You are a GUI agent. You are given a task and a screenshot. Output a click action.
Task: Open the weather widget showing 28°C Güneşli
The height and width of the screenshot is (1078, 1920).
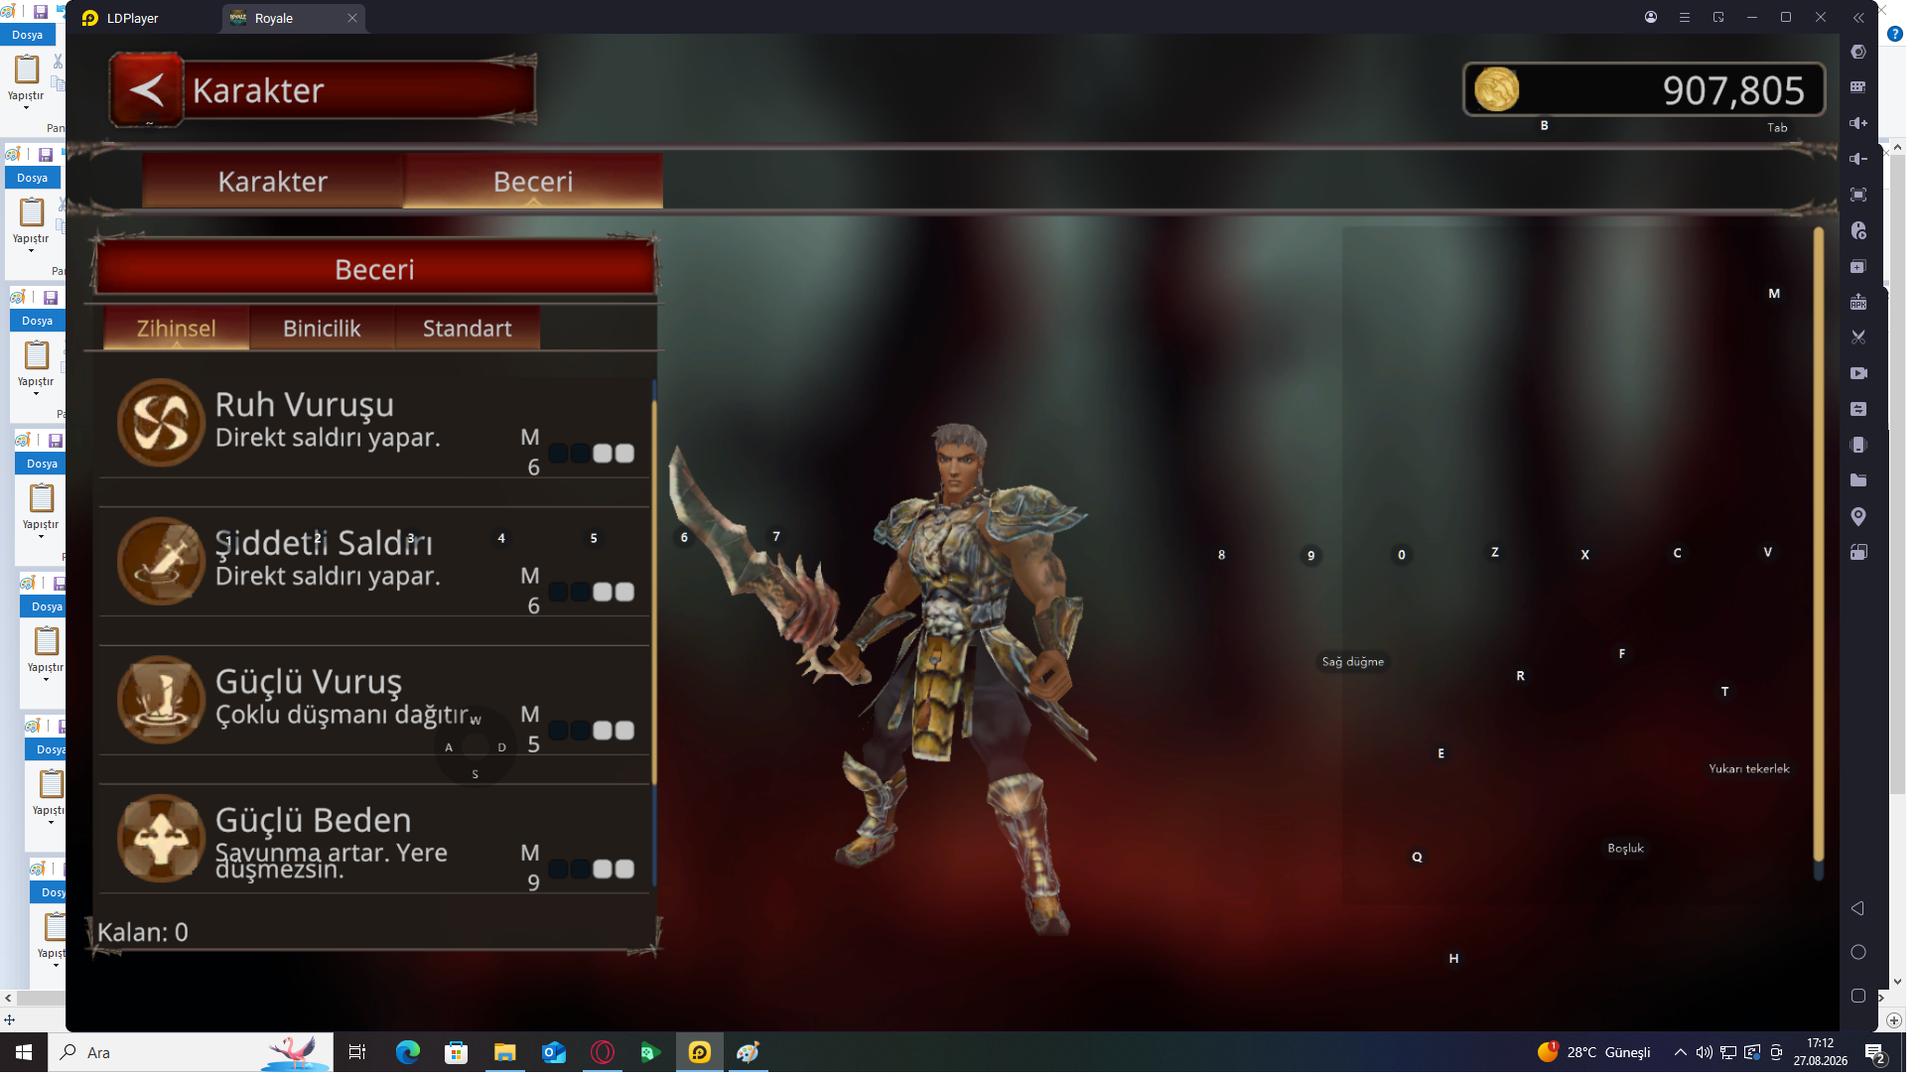click(1594, 1053)
